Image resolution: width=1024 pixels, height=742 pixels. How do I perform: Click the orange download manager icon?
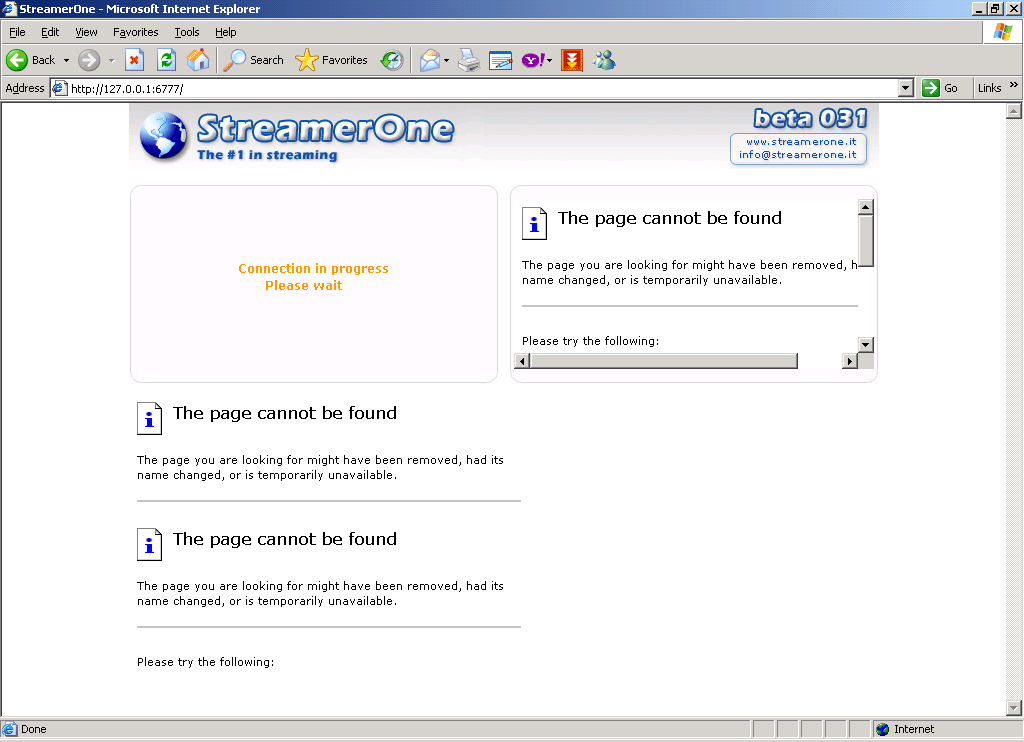tap(571, 60)
